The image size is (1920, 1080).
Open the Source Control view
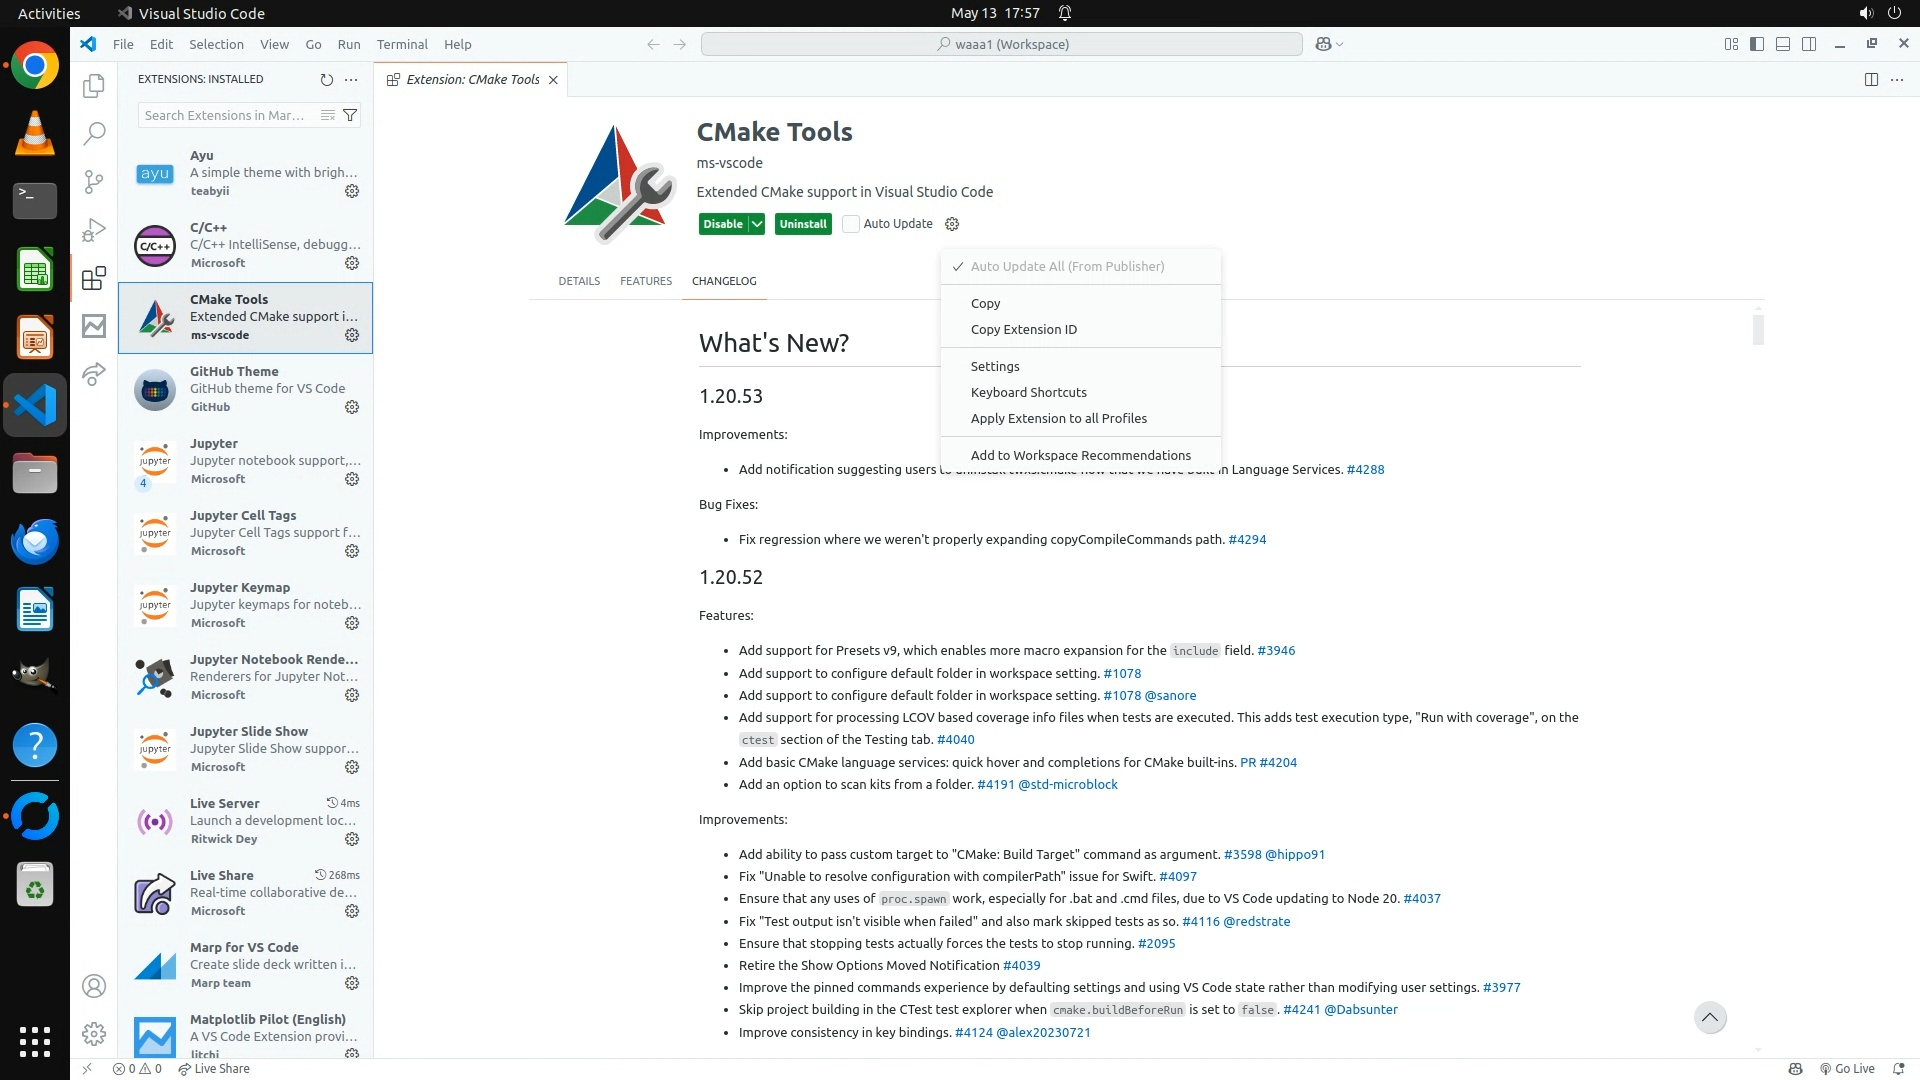(94, 181)
